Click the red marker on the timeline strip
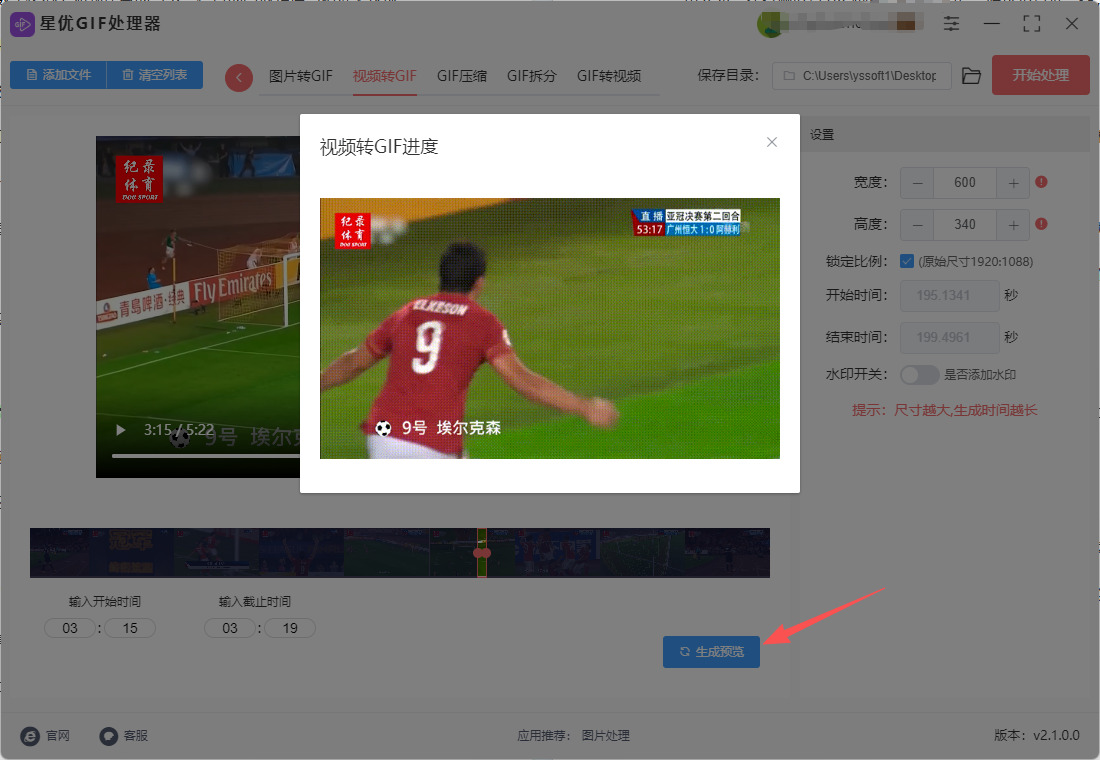1100x760 pixels. point(482,553)
